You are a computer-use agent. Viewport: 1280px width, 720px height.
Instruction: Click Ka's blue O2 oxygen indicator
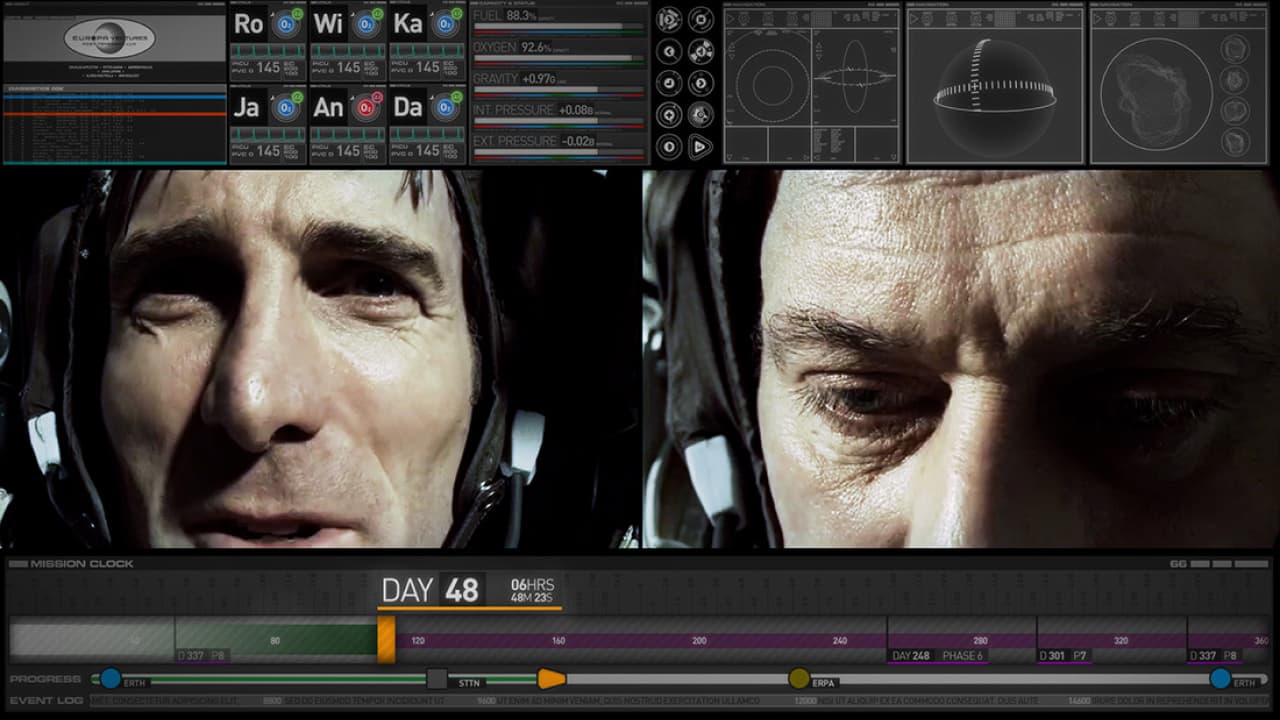447,25
